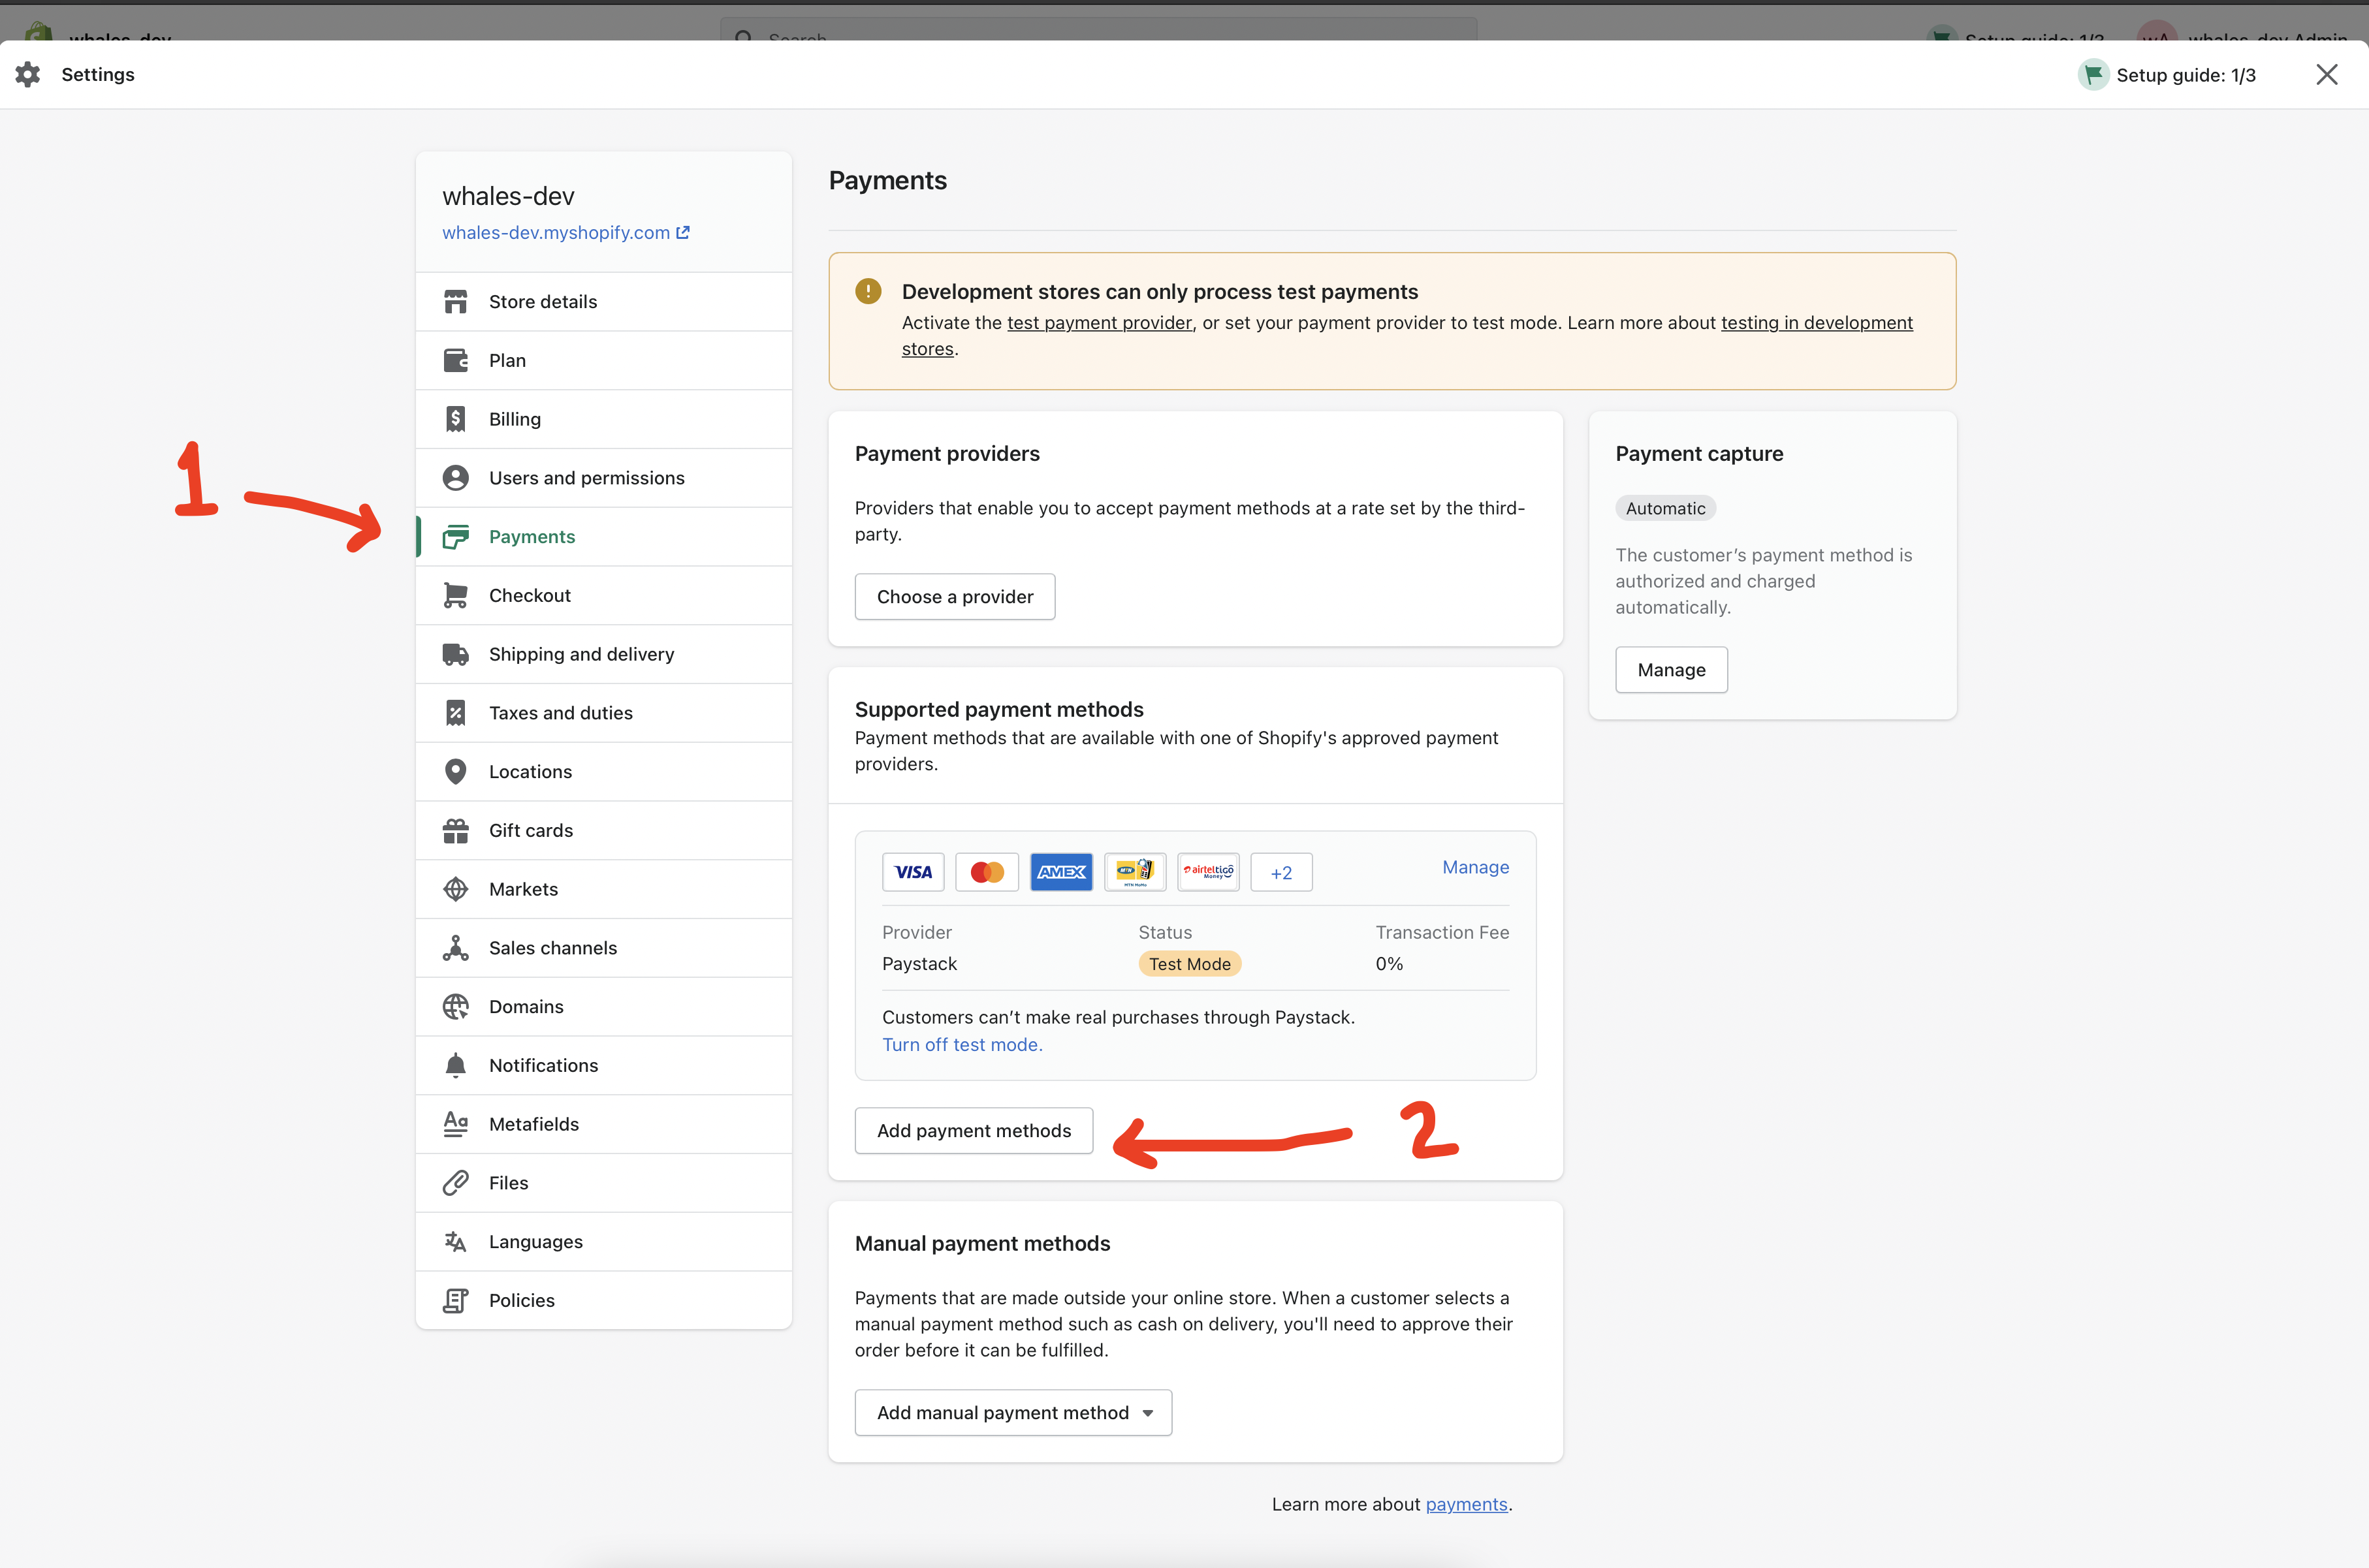Select the Markets menu item
The width and height of the screenshot is (2369, 1568).
pos(604,889)
